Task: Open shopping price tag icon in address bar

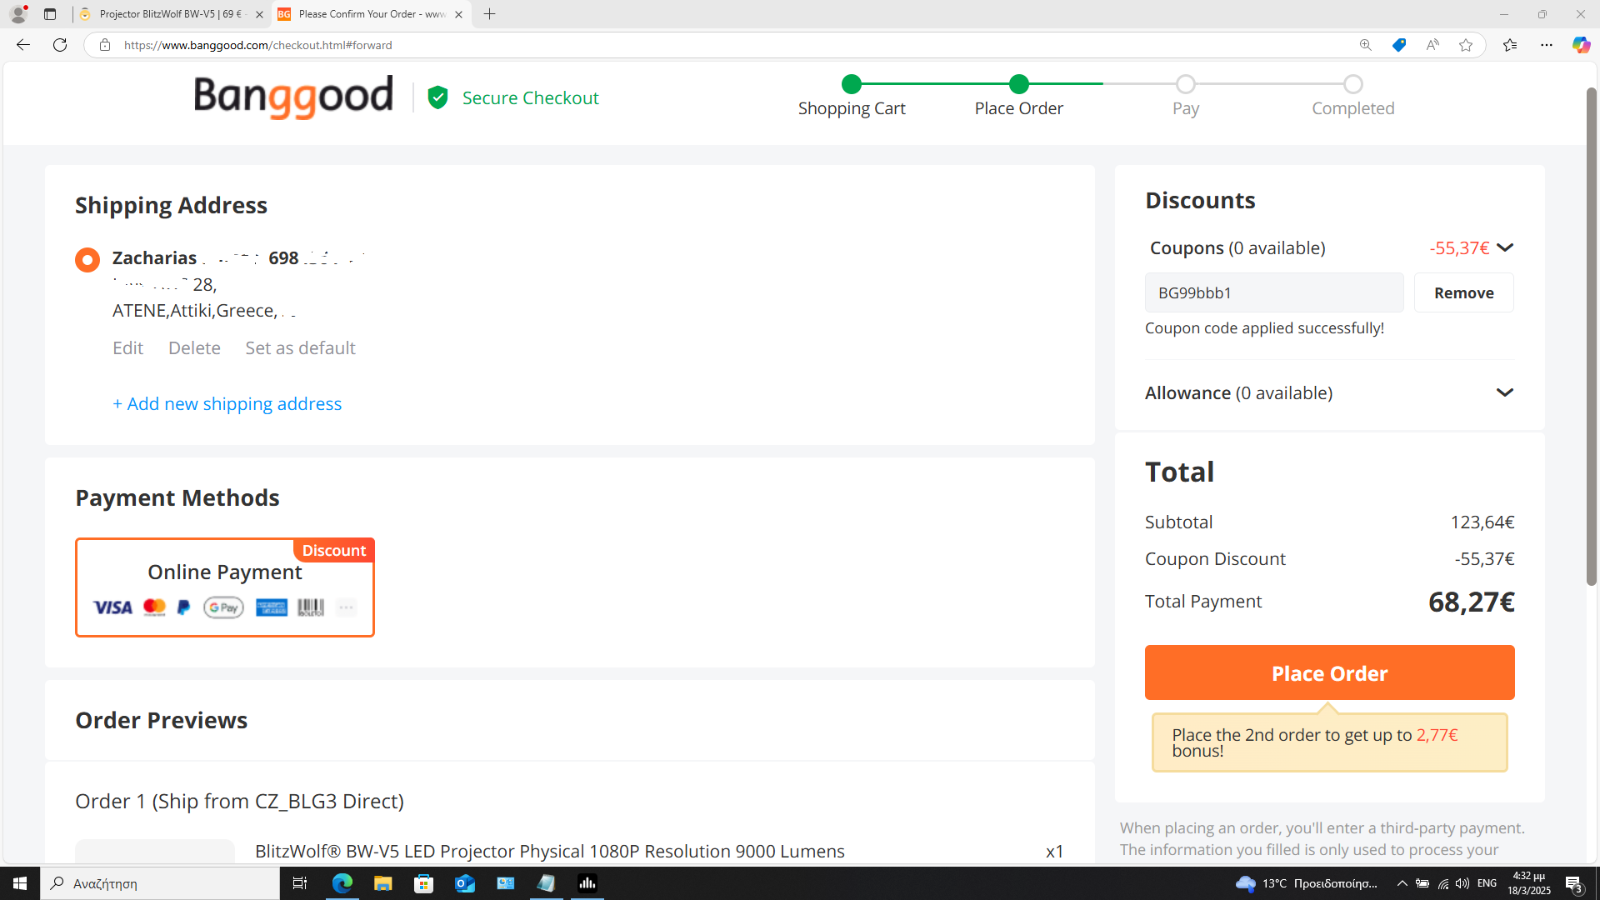Action: (1399, 45)
